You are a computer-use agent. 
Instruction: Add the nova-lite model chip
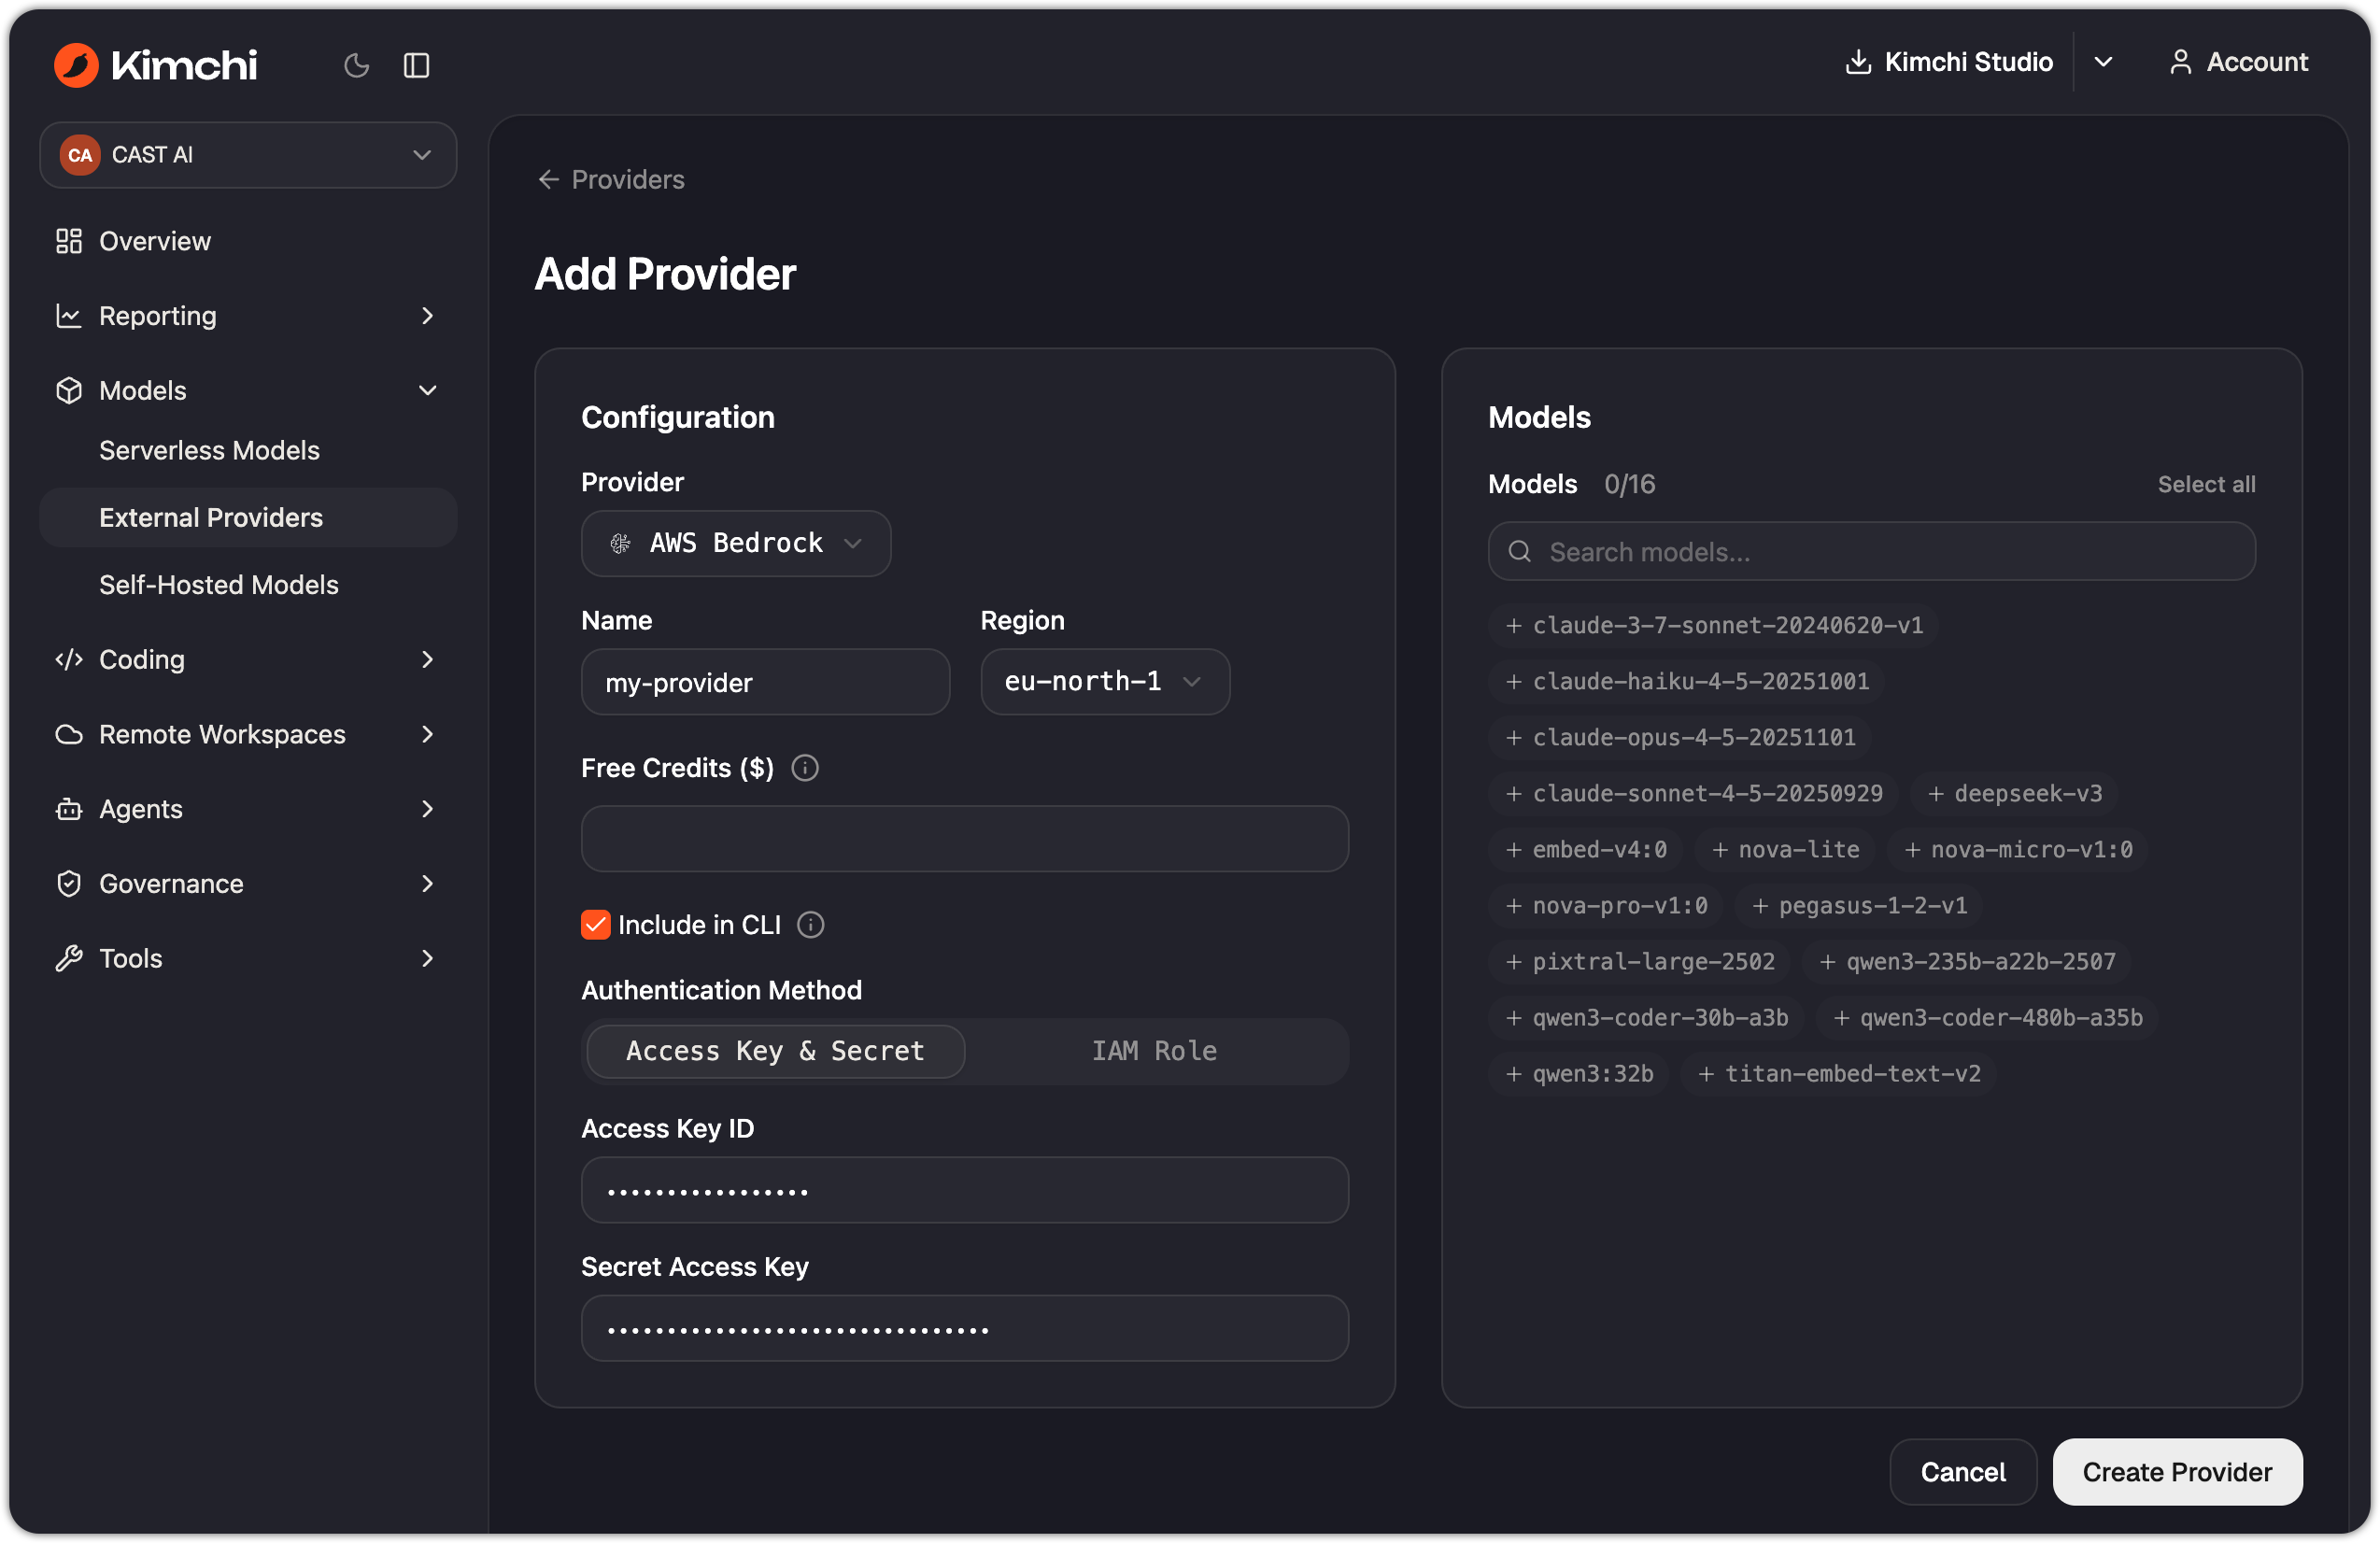[1785, 849]
